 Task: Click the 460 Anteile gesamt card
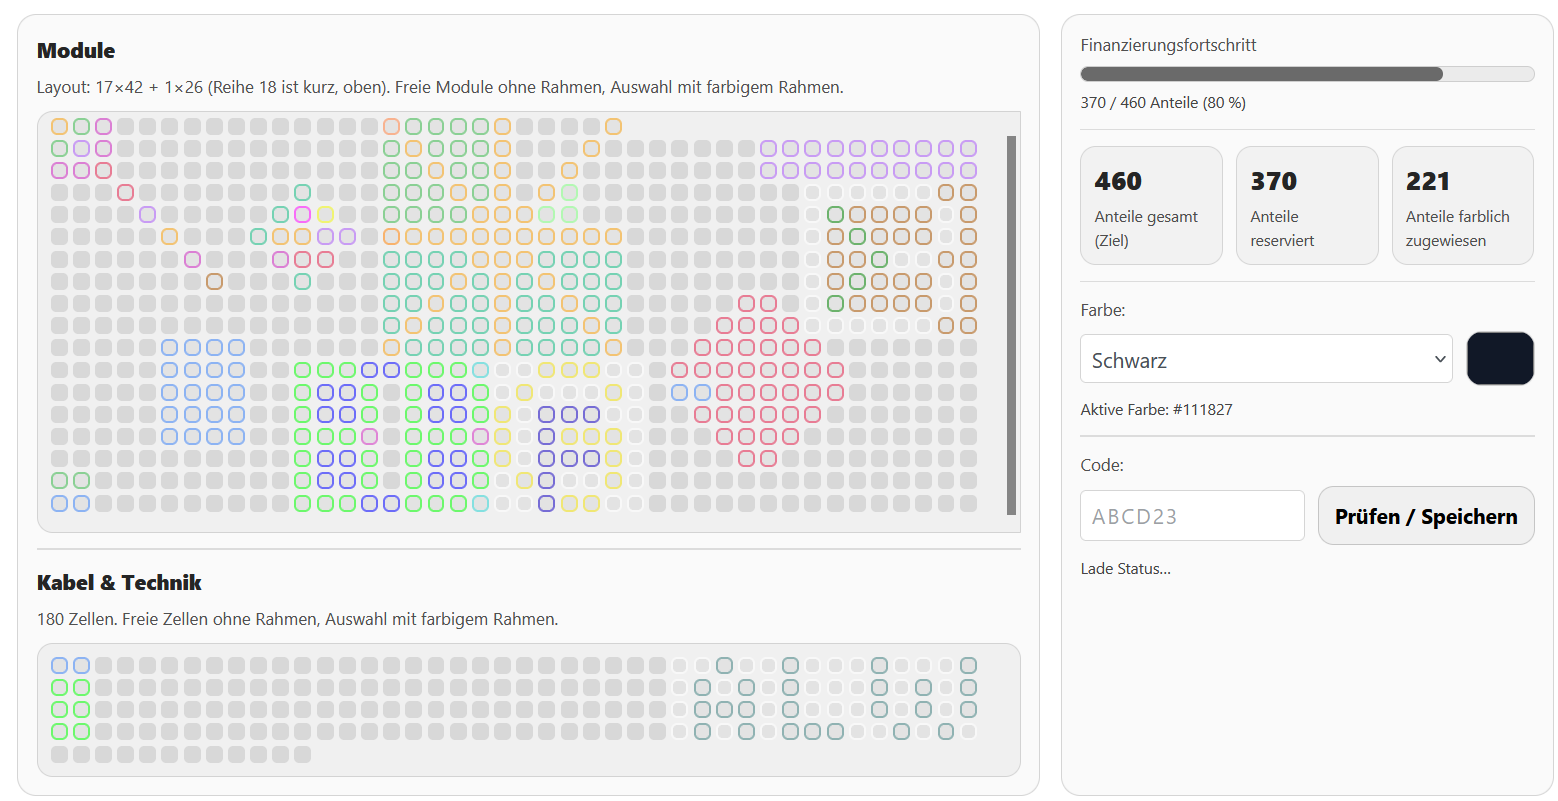[x=1150, y=205]
